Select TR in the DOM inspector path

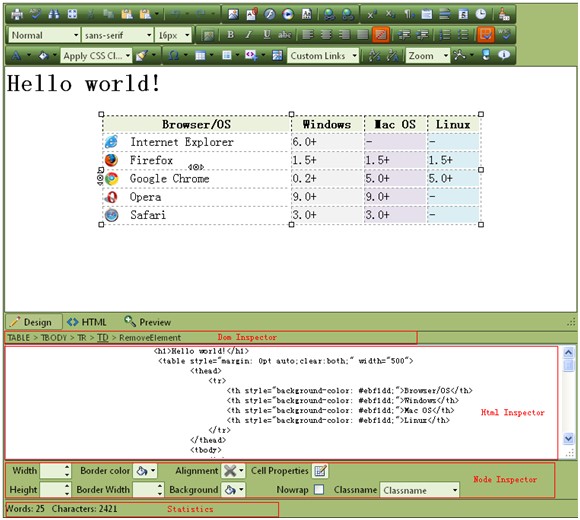[x=82, y=338]
